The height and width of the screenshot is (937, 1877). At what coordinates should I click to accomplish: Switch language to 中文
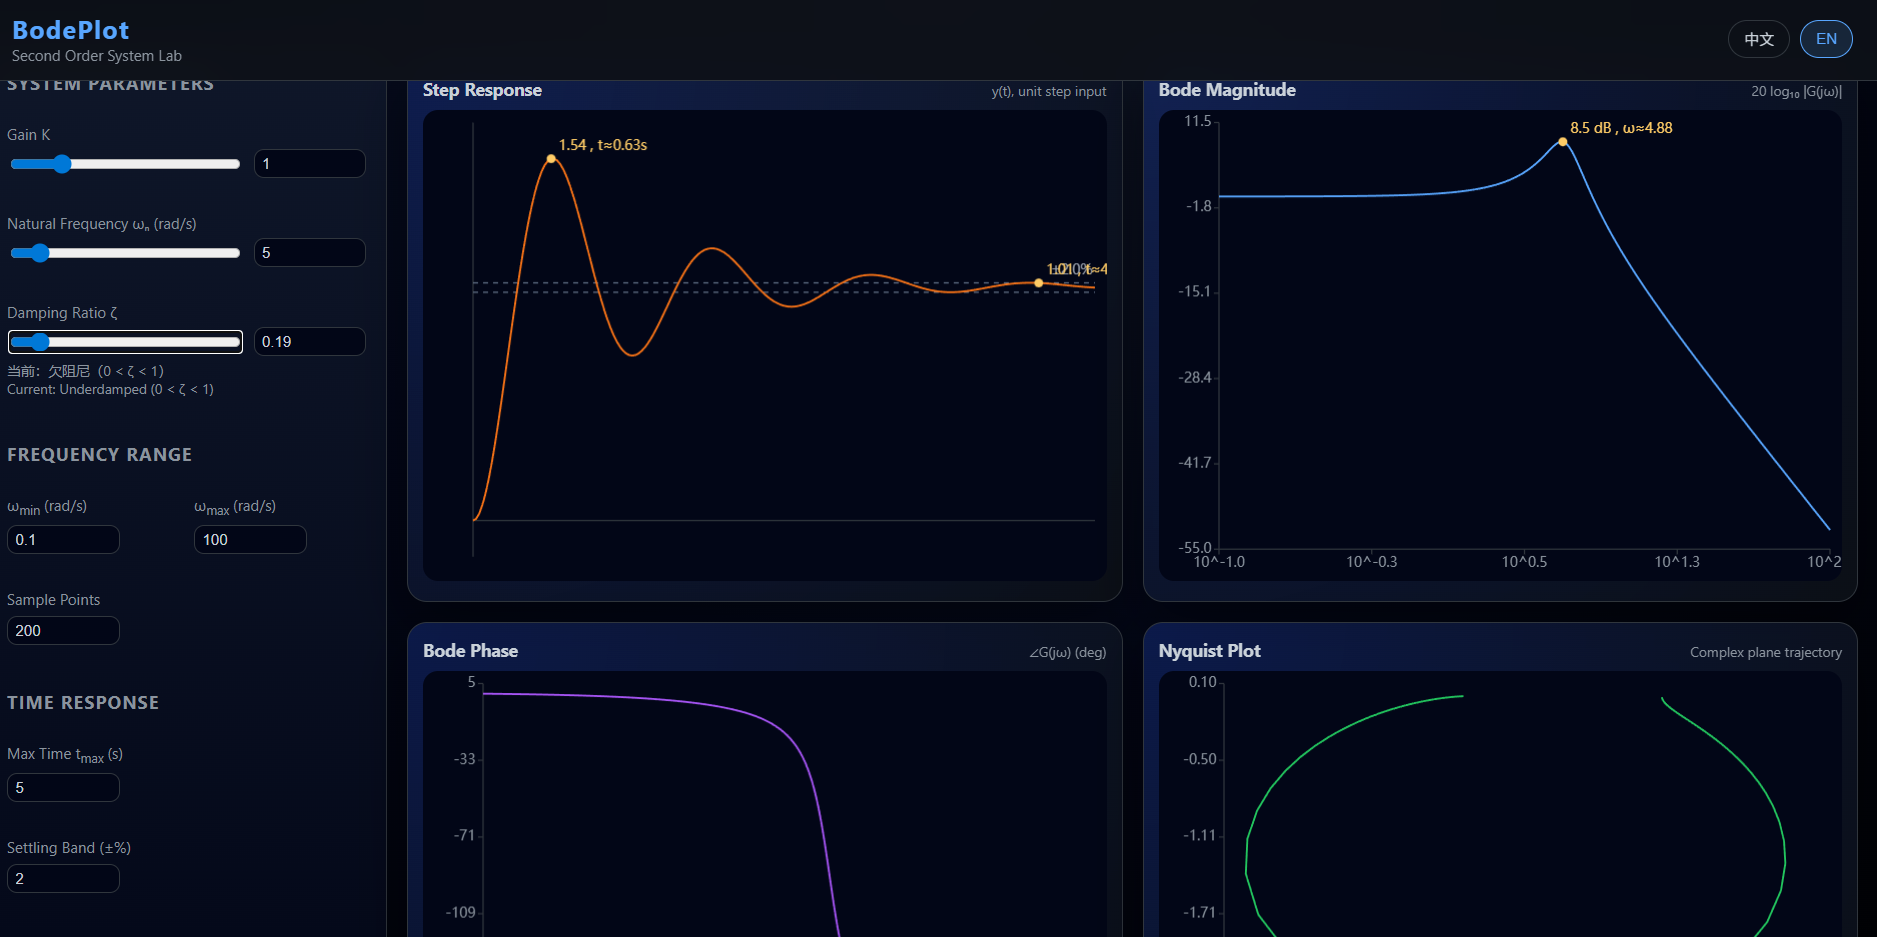[1758, 39]
